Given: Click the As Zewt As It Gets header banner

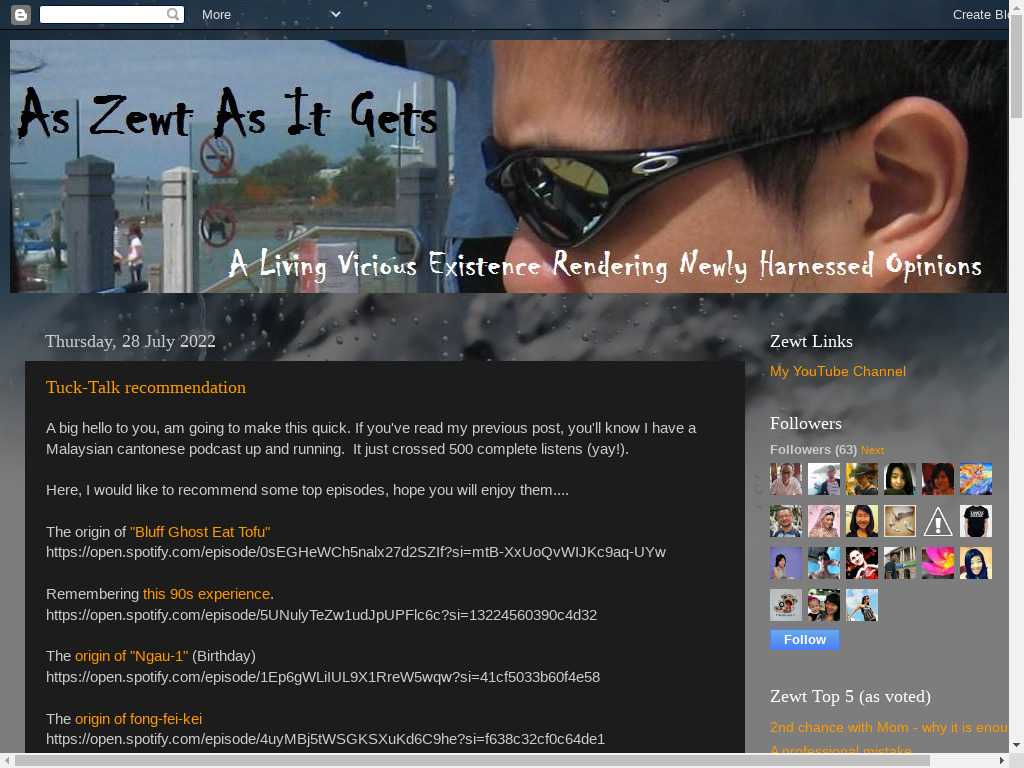Looking at the screenshot, I should [509, 167].
